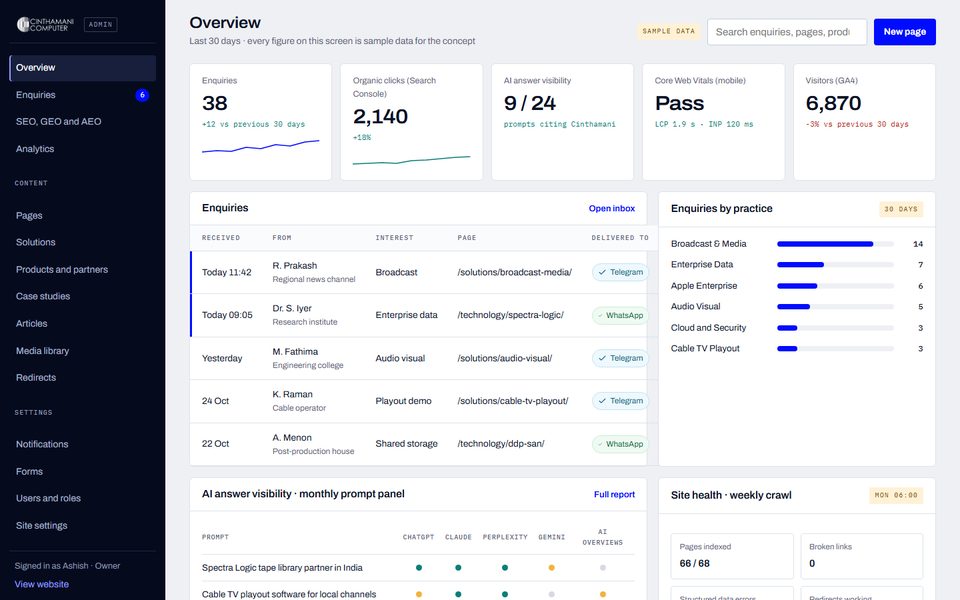Click the Broken links 0 card
Viewport: 960px width, 600px height.
tap(862, 556)
